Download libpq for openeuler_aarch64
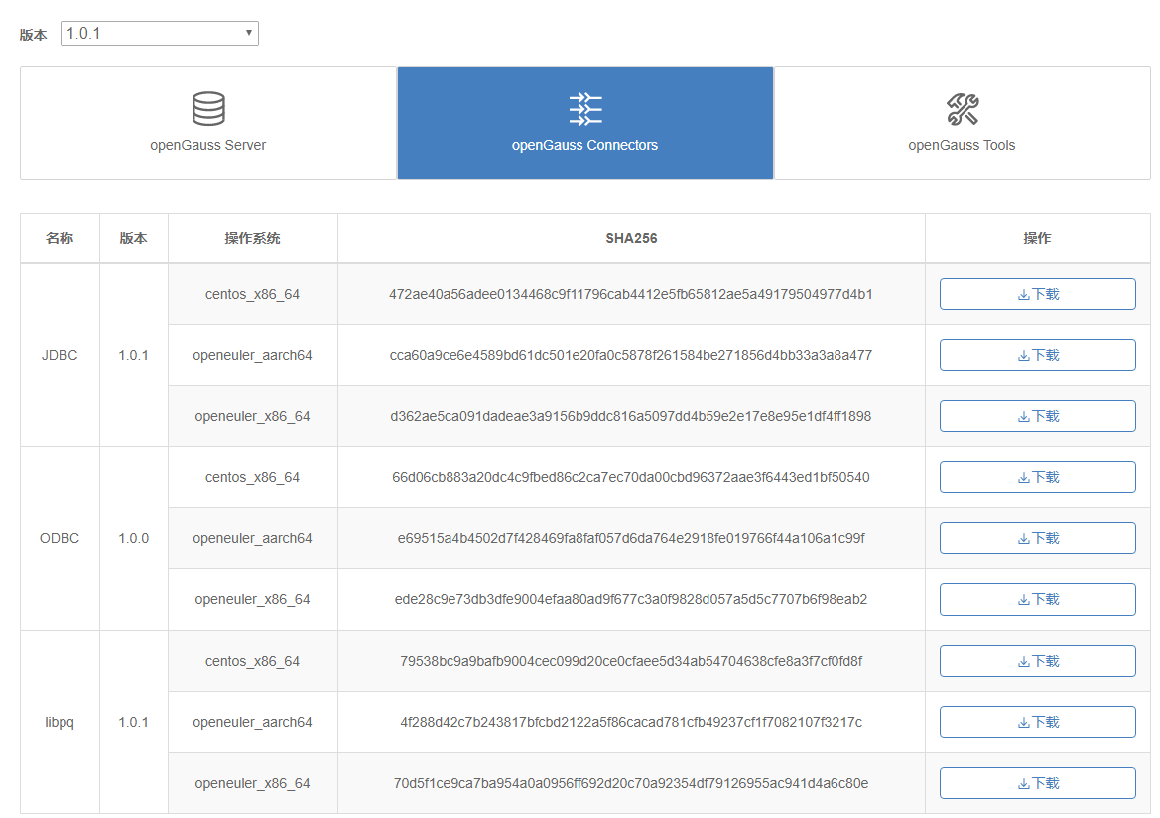Image resolution: width=1160 pixels, height=818 pixels. (x=1024, y=721)
